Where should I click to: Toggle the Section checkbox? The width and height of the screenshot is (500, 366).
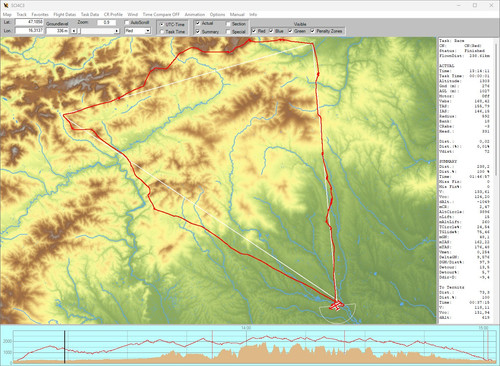tap(228, 24)
